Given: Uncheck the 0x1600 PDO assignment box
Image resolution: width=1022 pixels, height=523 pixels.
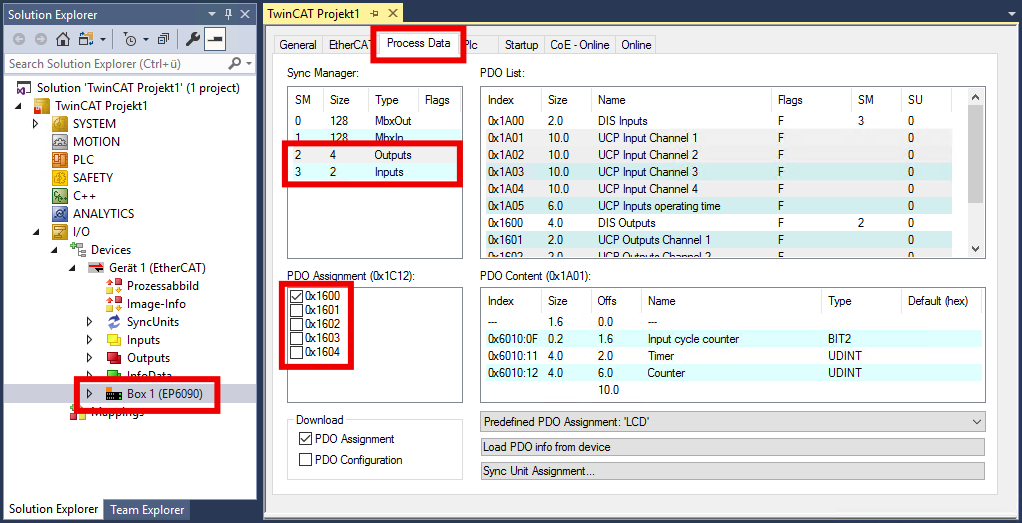Looking at the screenshot, I should pos(296,295).
